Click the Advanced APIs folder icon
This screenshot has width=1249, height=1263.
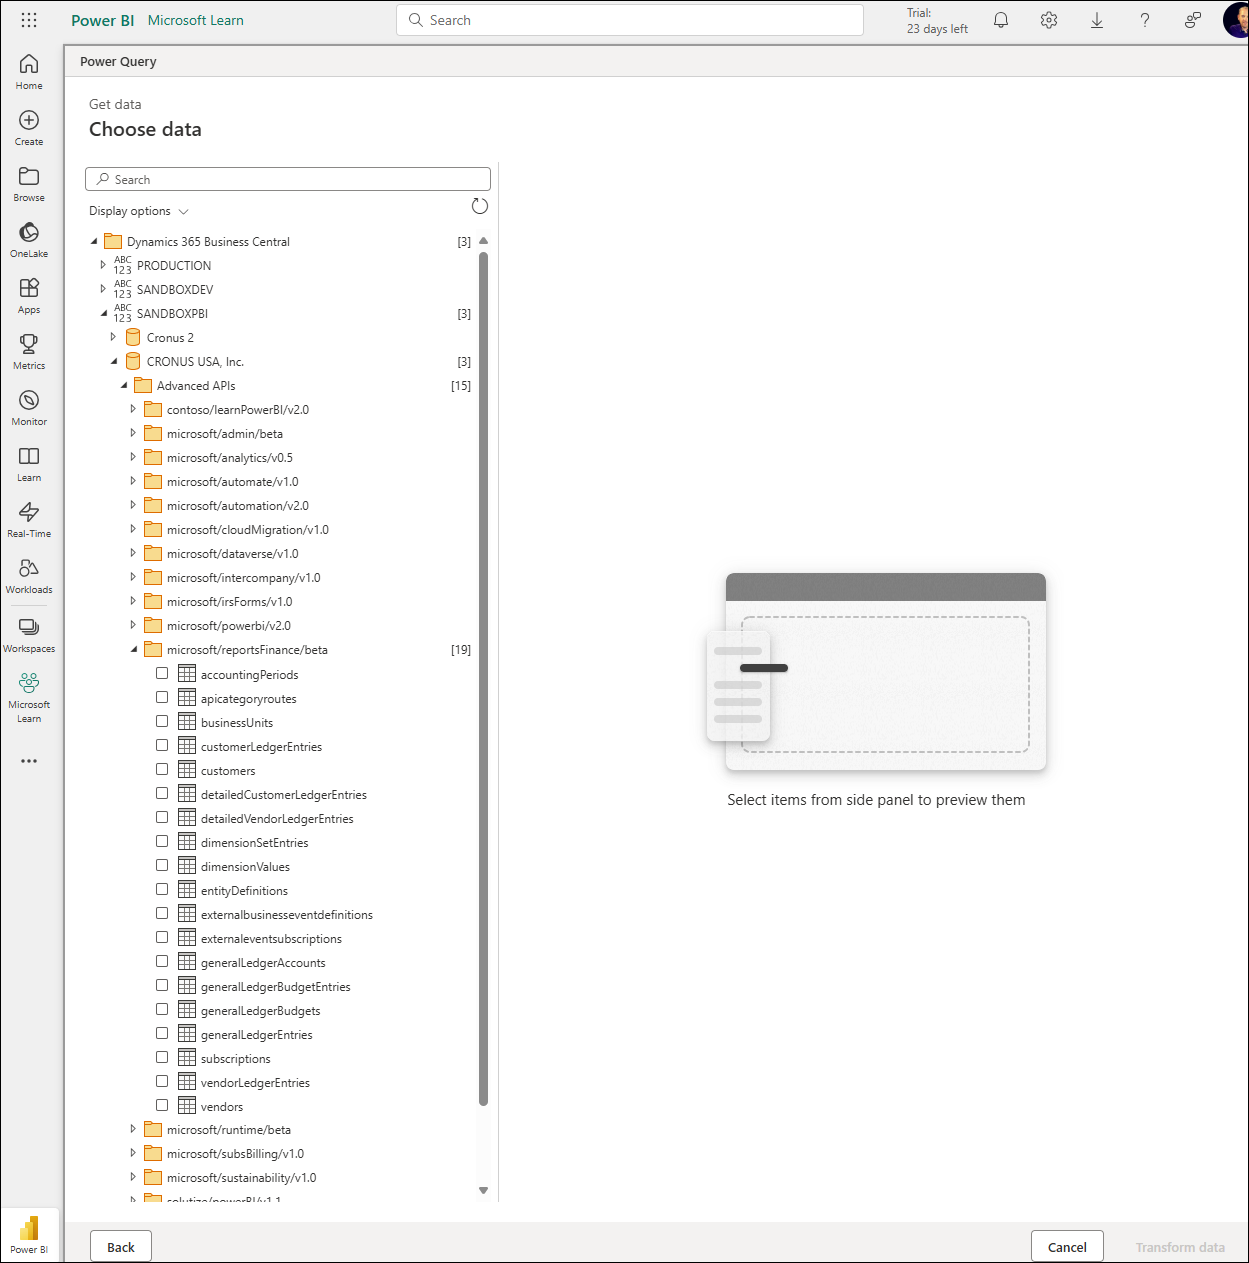143,386
